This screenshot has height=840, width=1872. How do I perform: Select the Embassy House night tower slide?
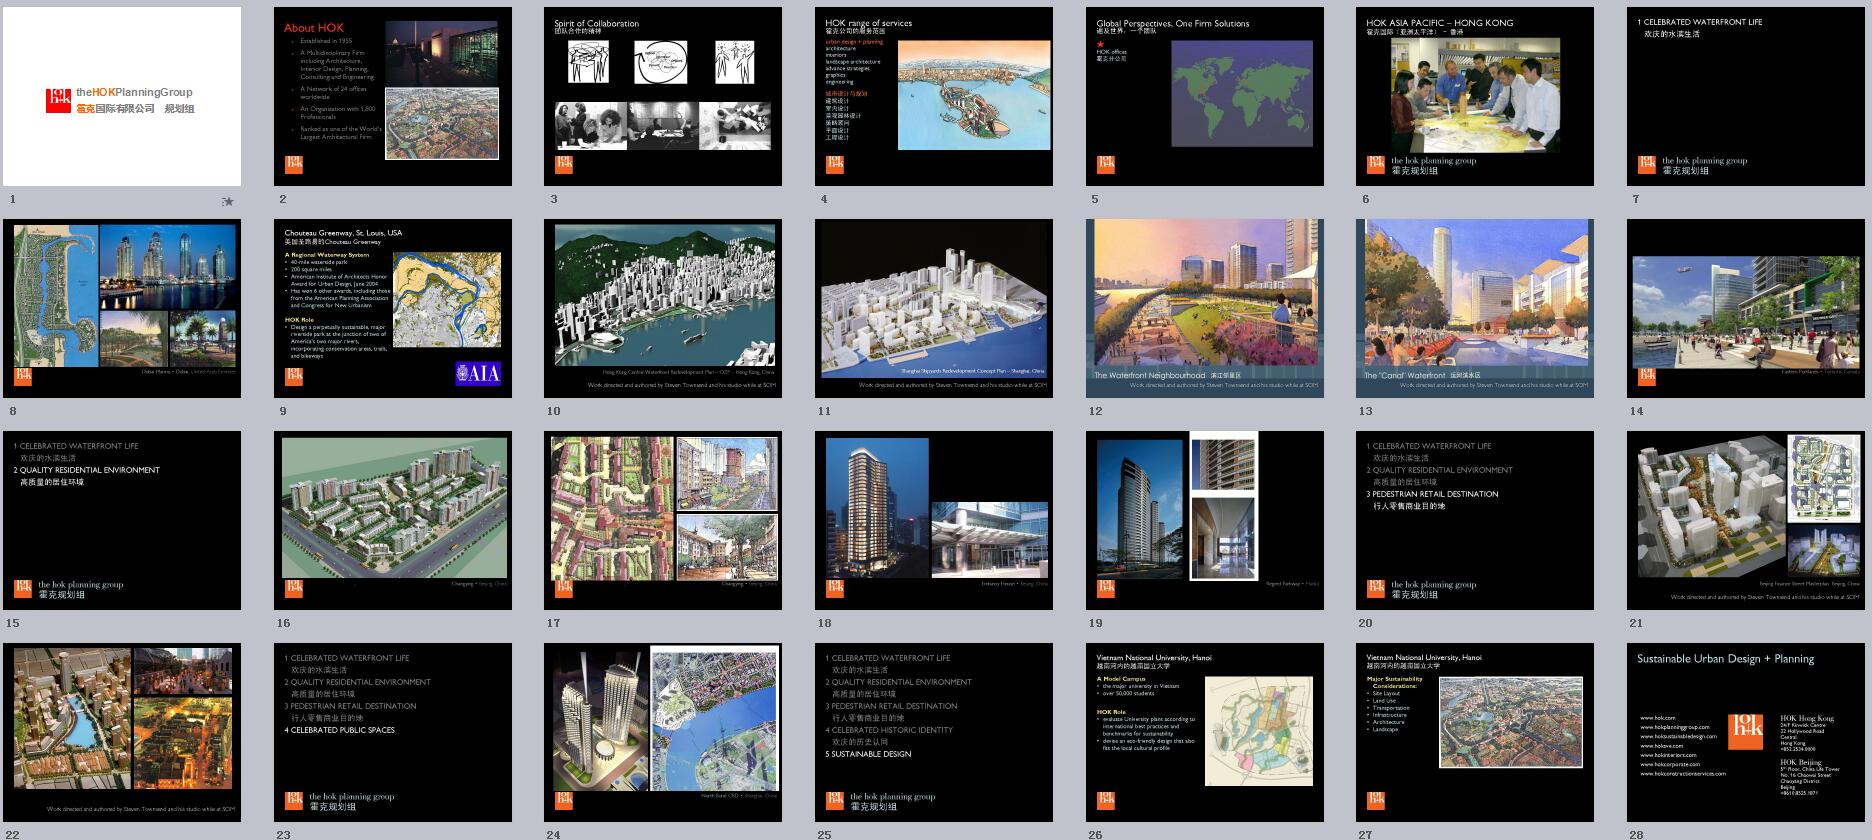(x=934, y=521)
